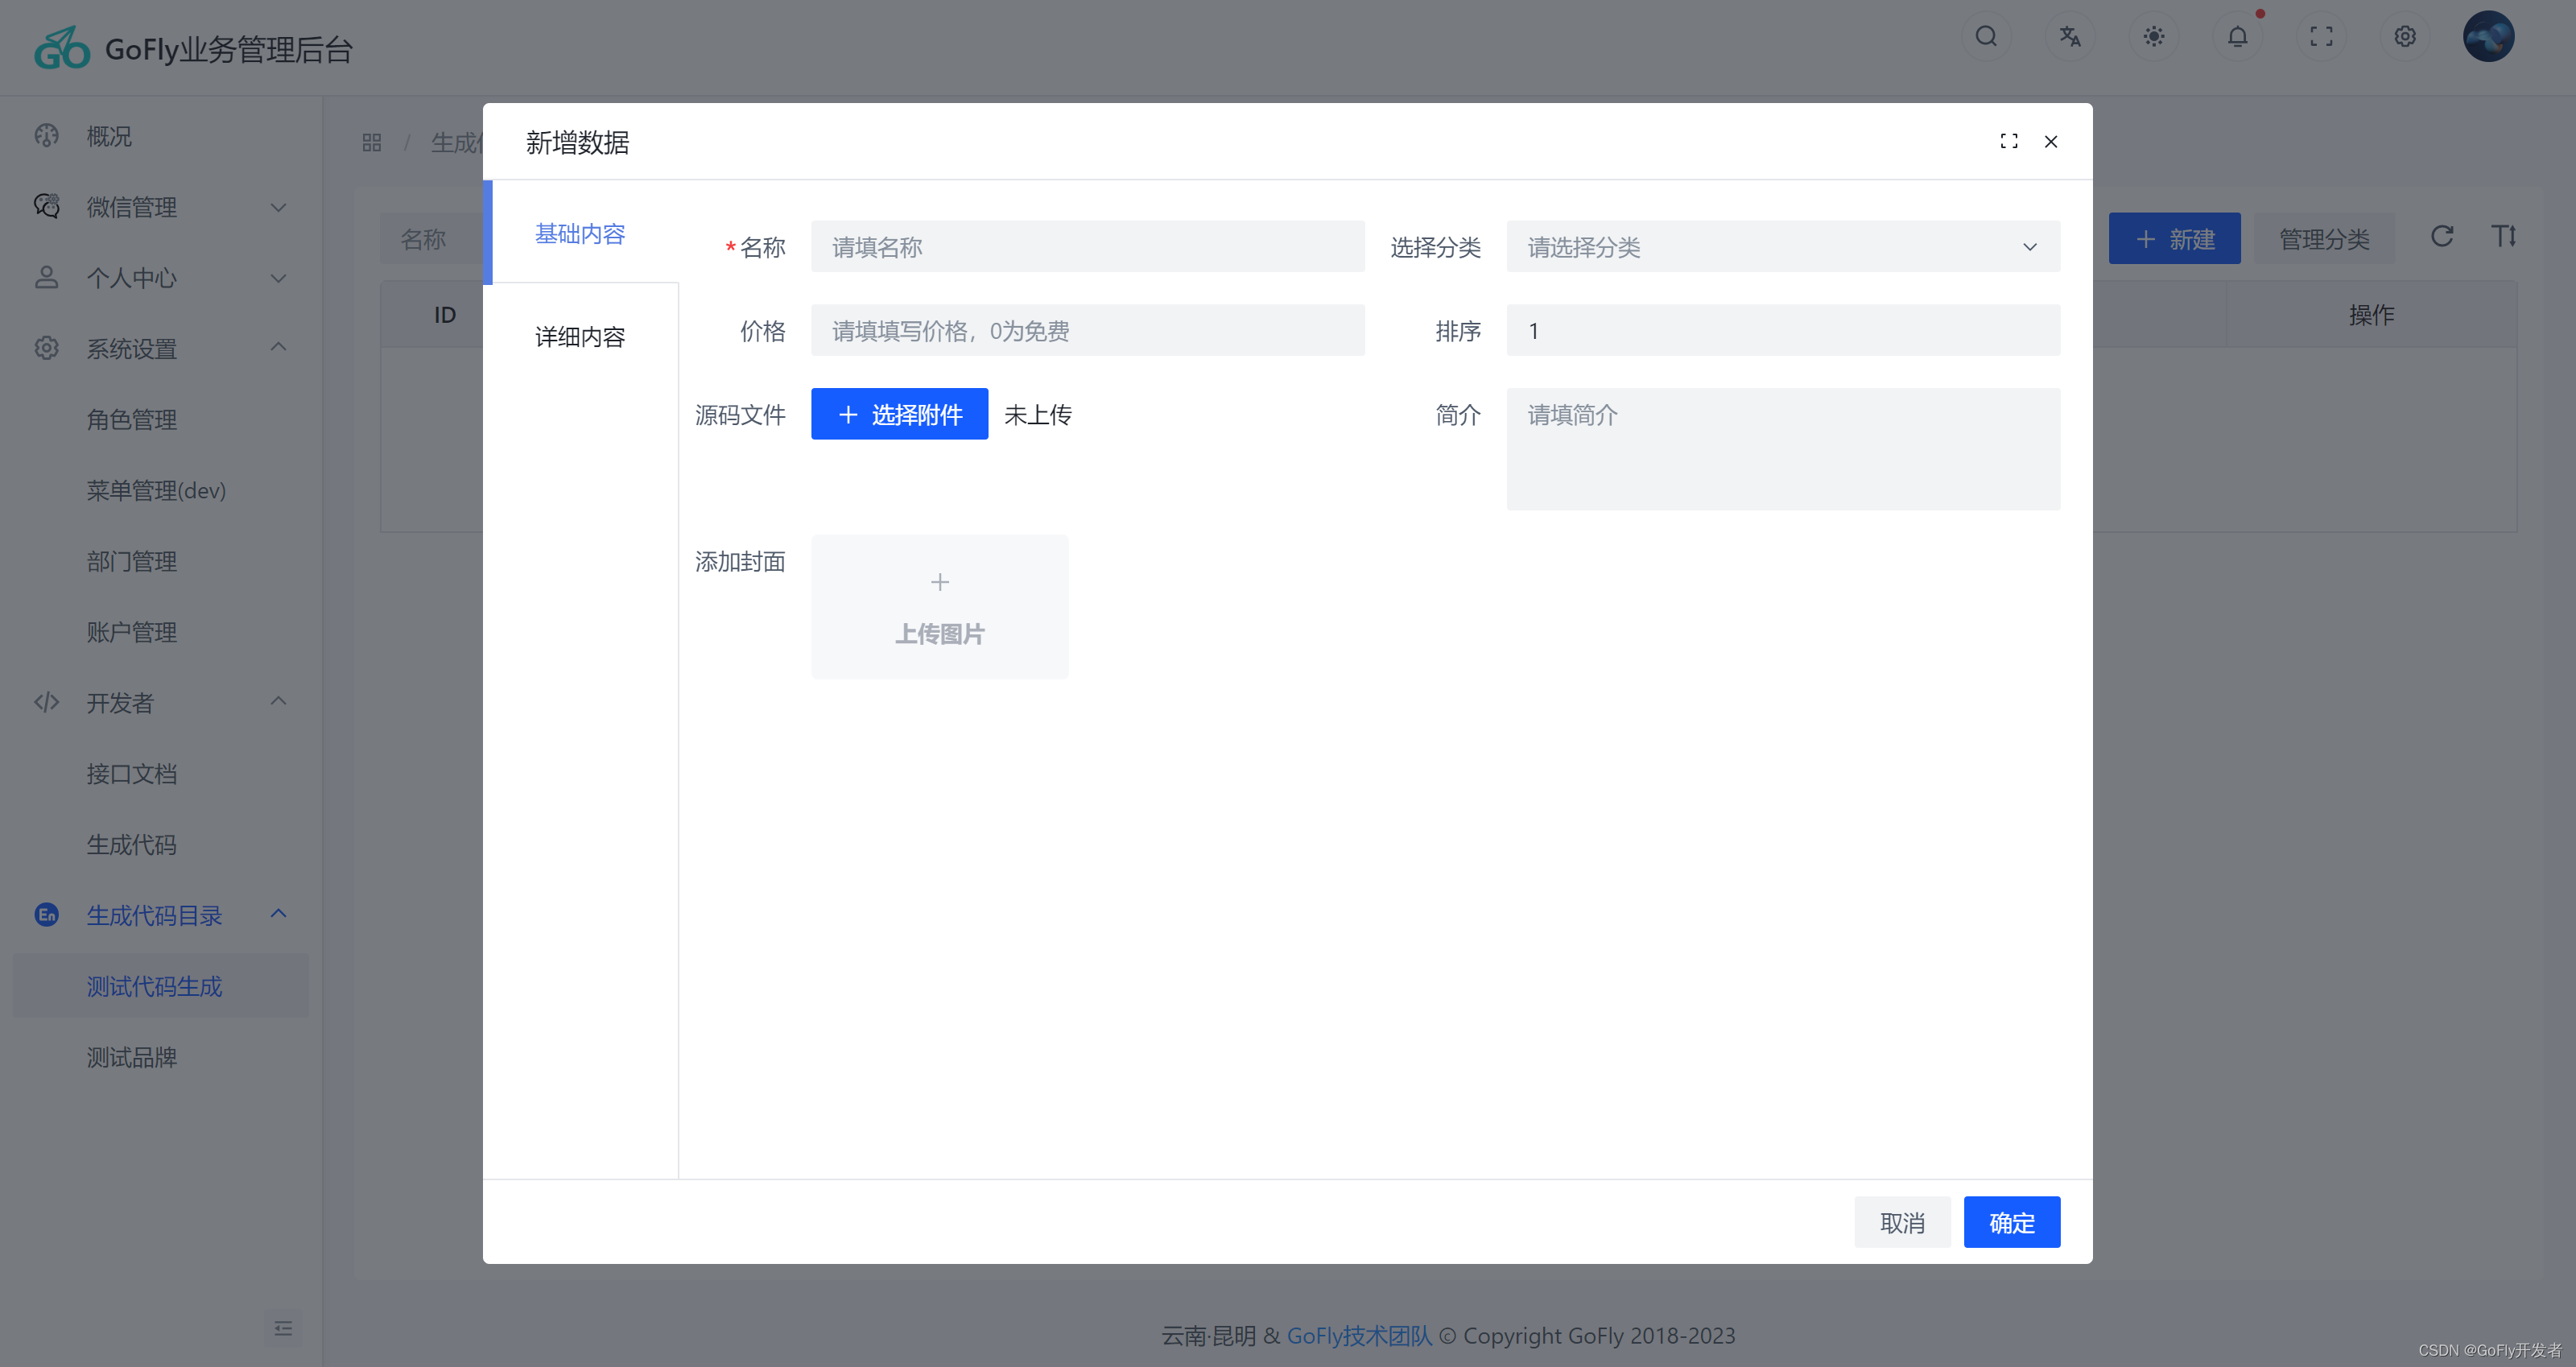Collapse the sidebar with bottom icon
Image resolution: width=2576 pixels, height=1367 pixels.
(x=283, y=1328)
